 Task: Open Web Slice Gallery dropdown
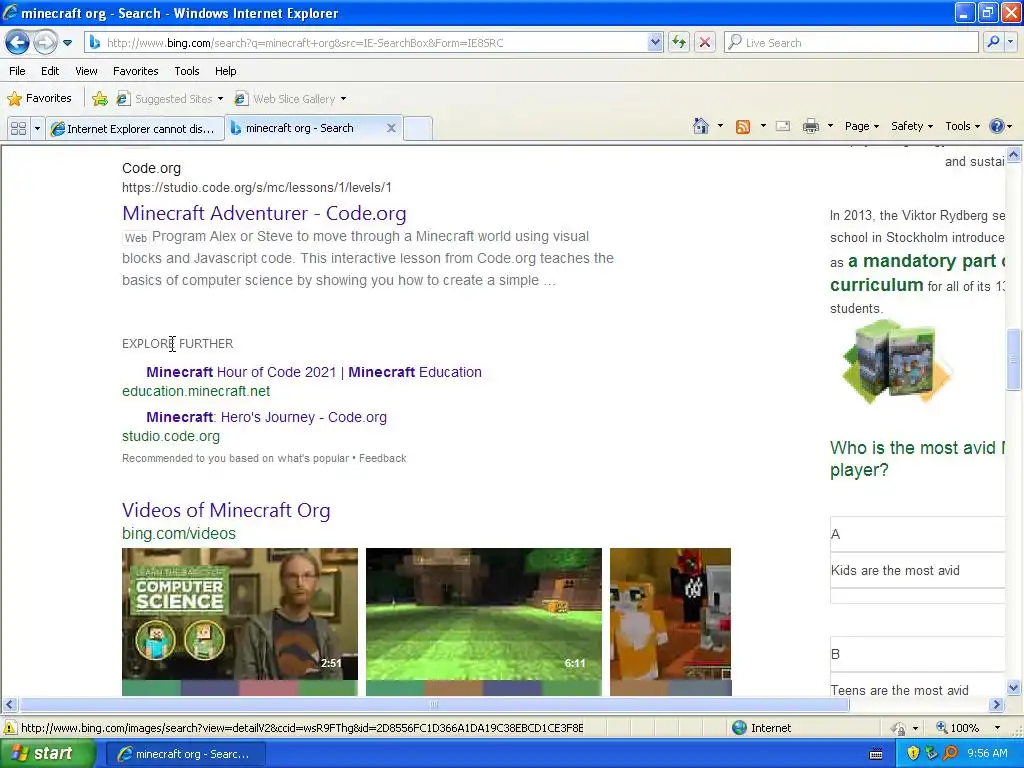pos(291,99)
